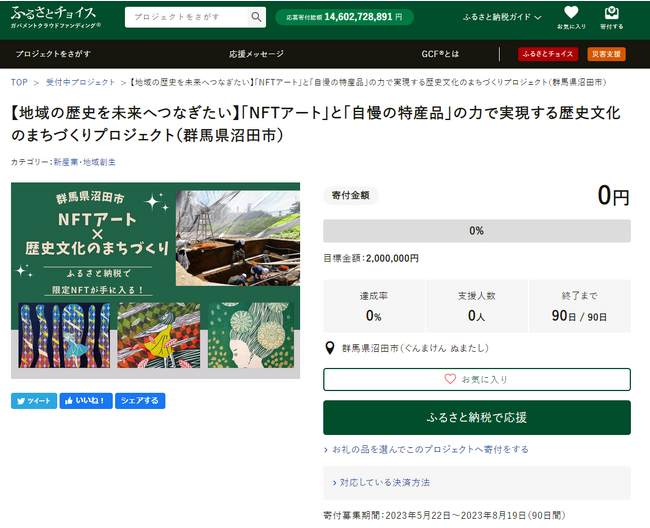The width and height of the screenshot is (650, 528).
Task: Click the orange 災害支援 button
Action: [x=606, y=54]
